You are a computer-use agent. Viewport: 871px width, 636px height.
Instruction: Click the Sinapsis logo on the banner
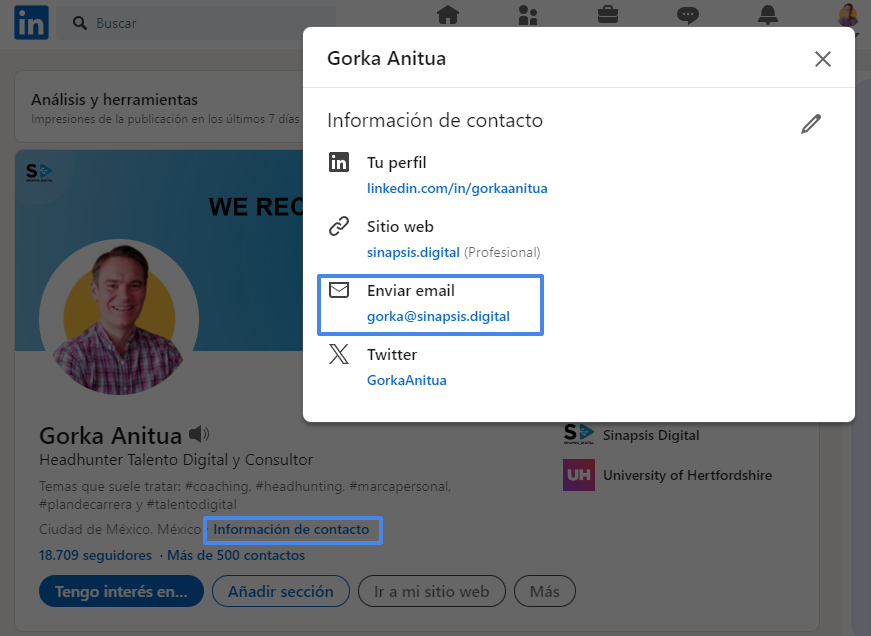pos(39,172)
